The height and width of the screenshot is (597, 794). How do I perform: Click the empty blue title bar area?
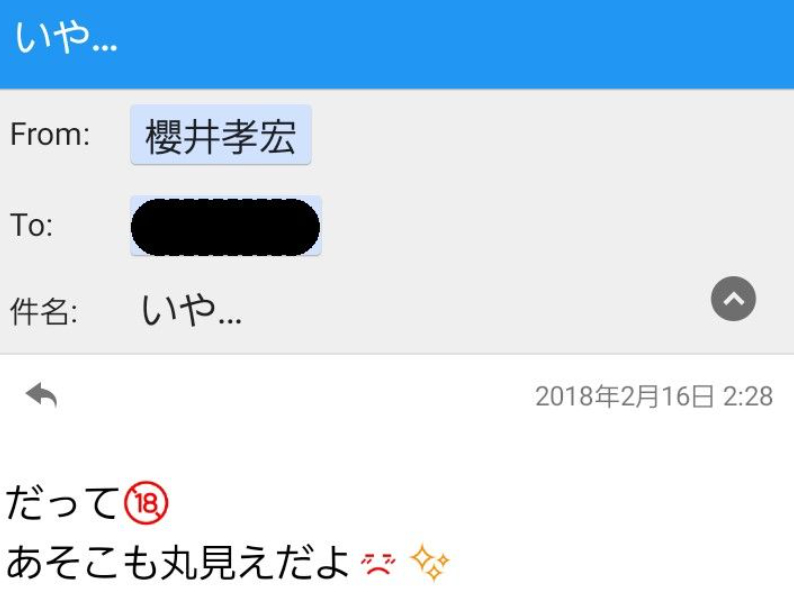click(x=456, y=44)
